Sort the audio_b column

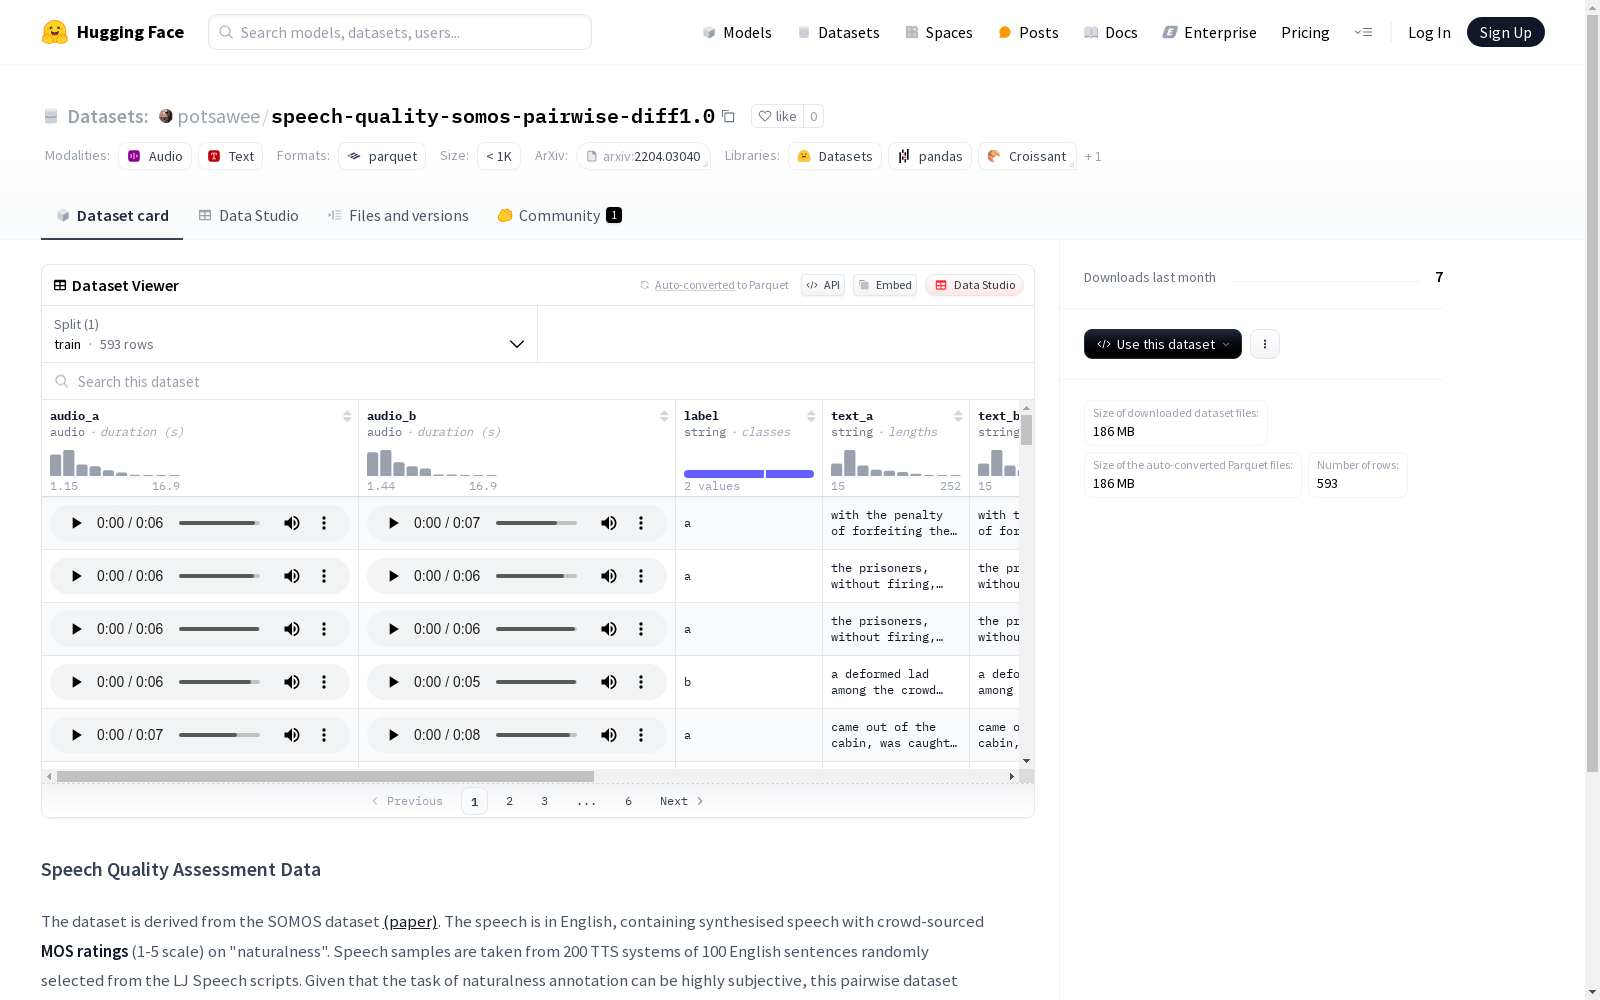coord(664,416)
